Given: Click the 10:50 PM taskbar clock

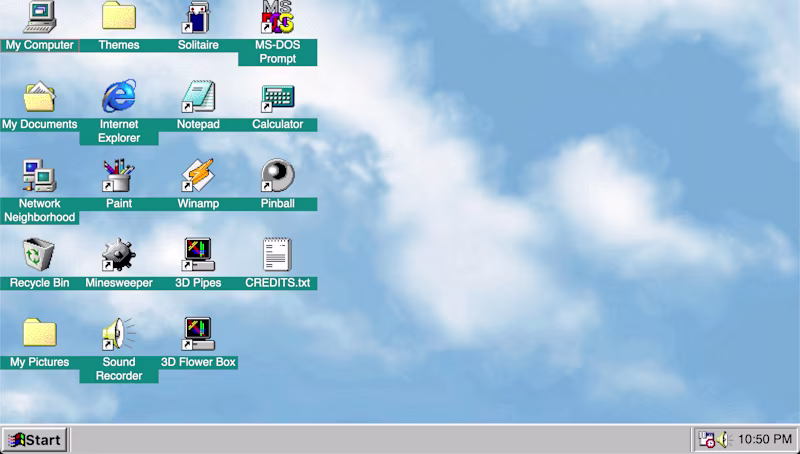Looking at the screenshot, I should tap(764, 439).
